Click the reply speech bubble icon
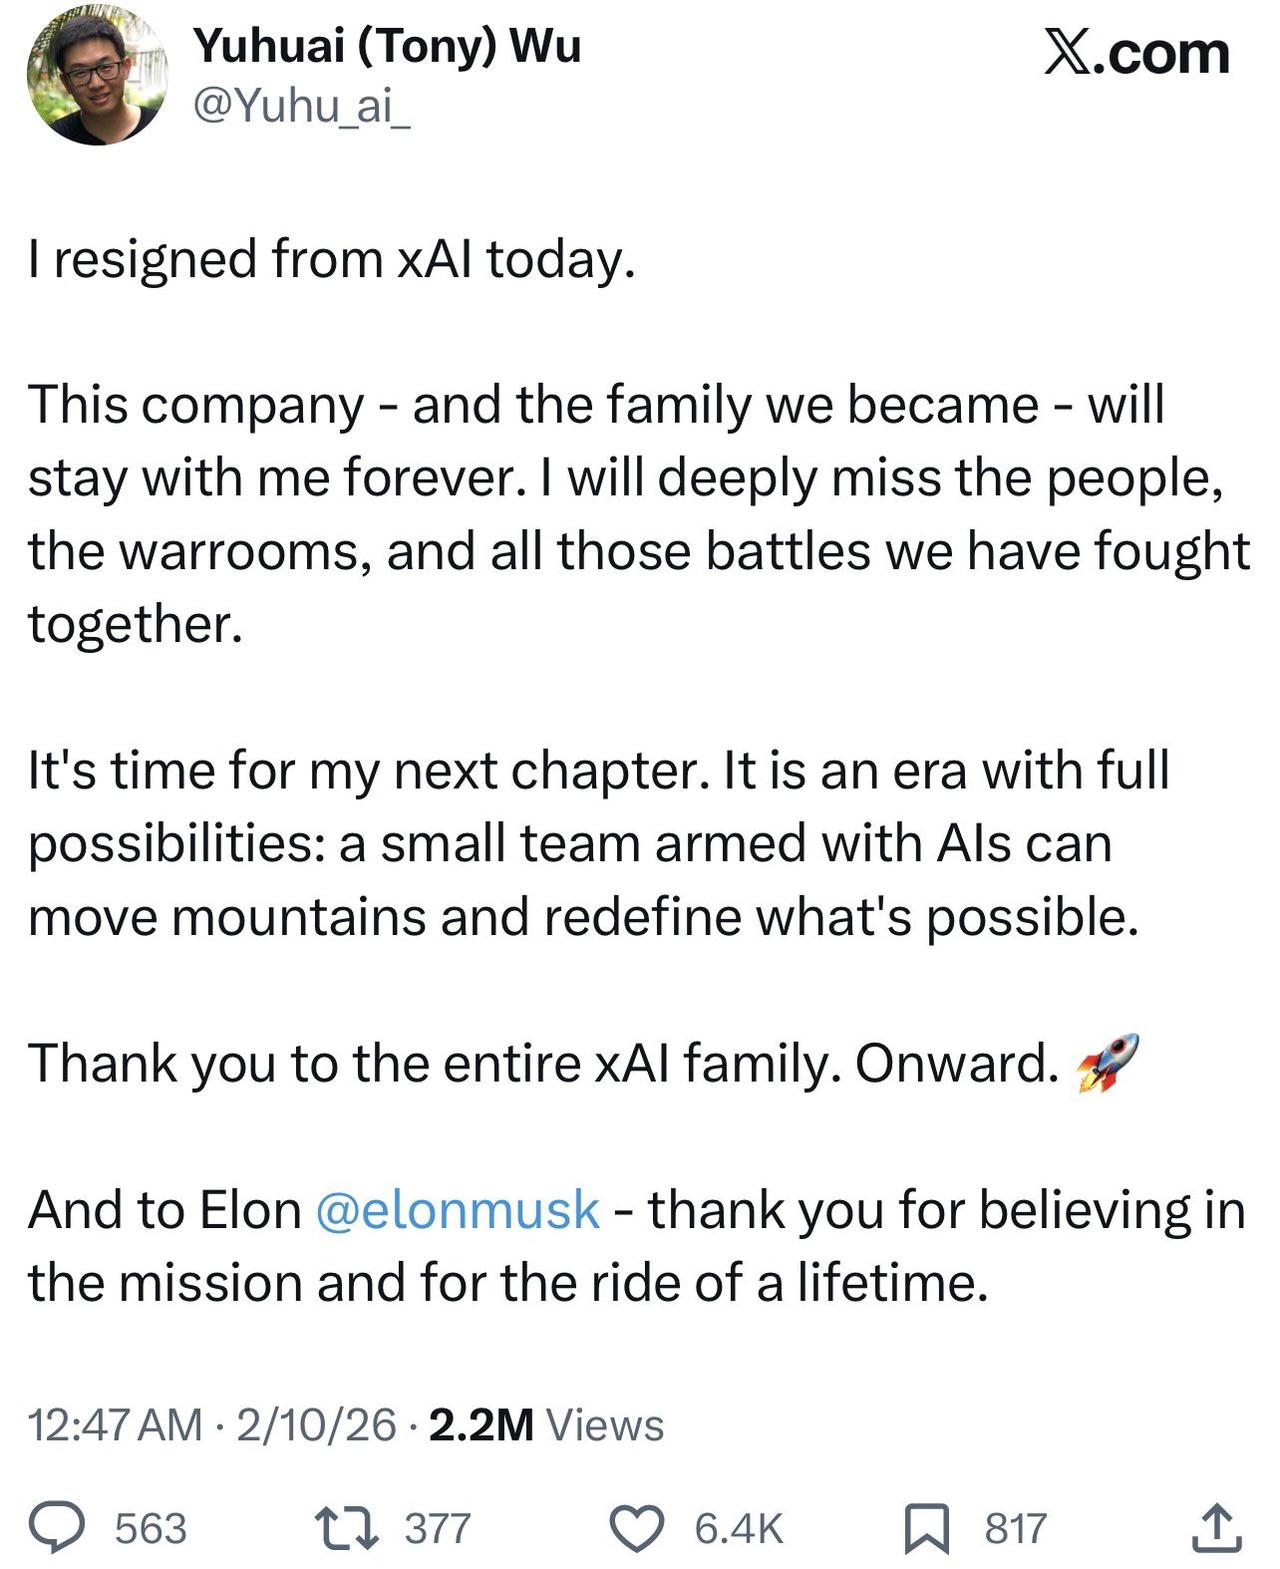Screen dimensions: 1280x1569 click(x=56, y=1527)
